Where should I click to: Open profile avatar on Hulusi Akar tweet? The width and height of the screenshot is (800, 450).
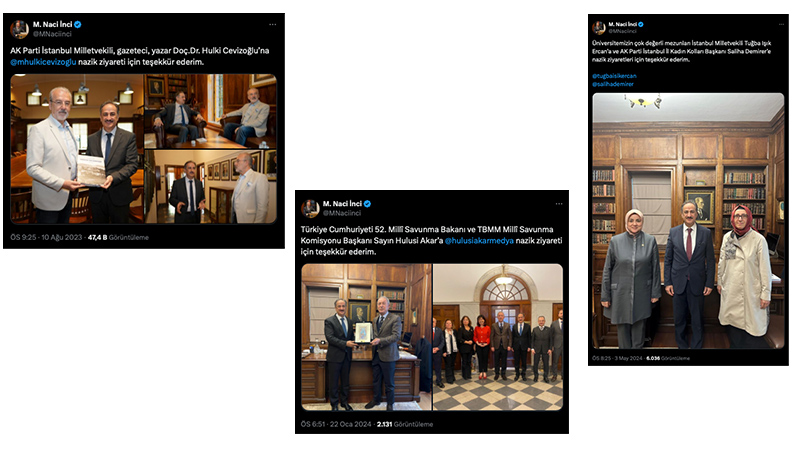point(310,208)
